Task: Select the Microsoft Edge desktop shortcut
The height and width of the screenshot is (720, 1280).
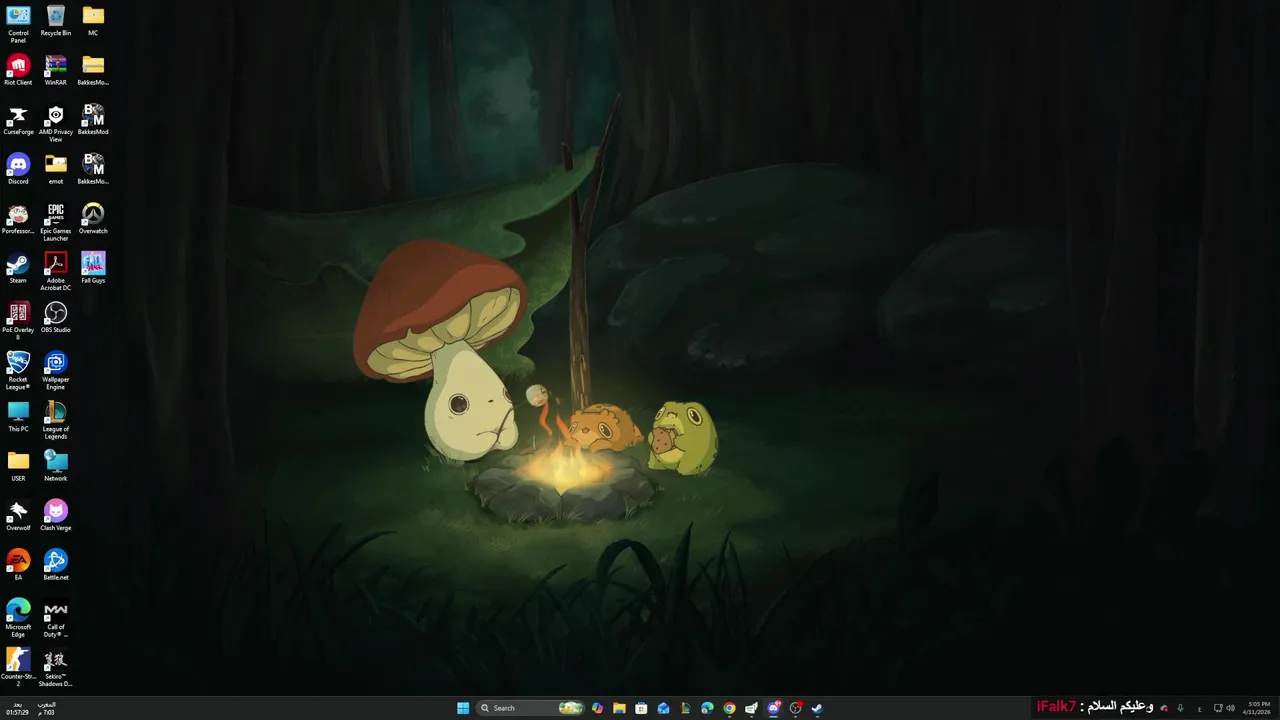Action: click(x=18, y=618)
